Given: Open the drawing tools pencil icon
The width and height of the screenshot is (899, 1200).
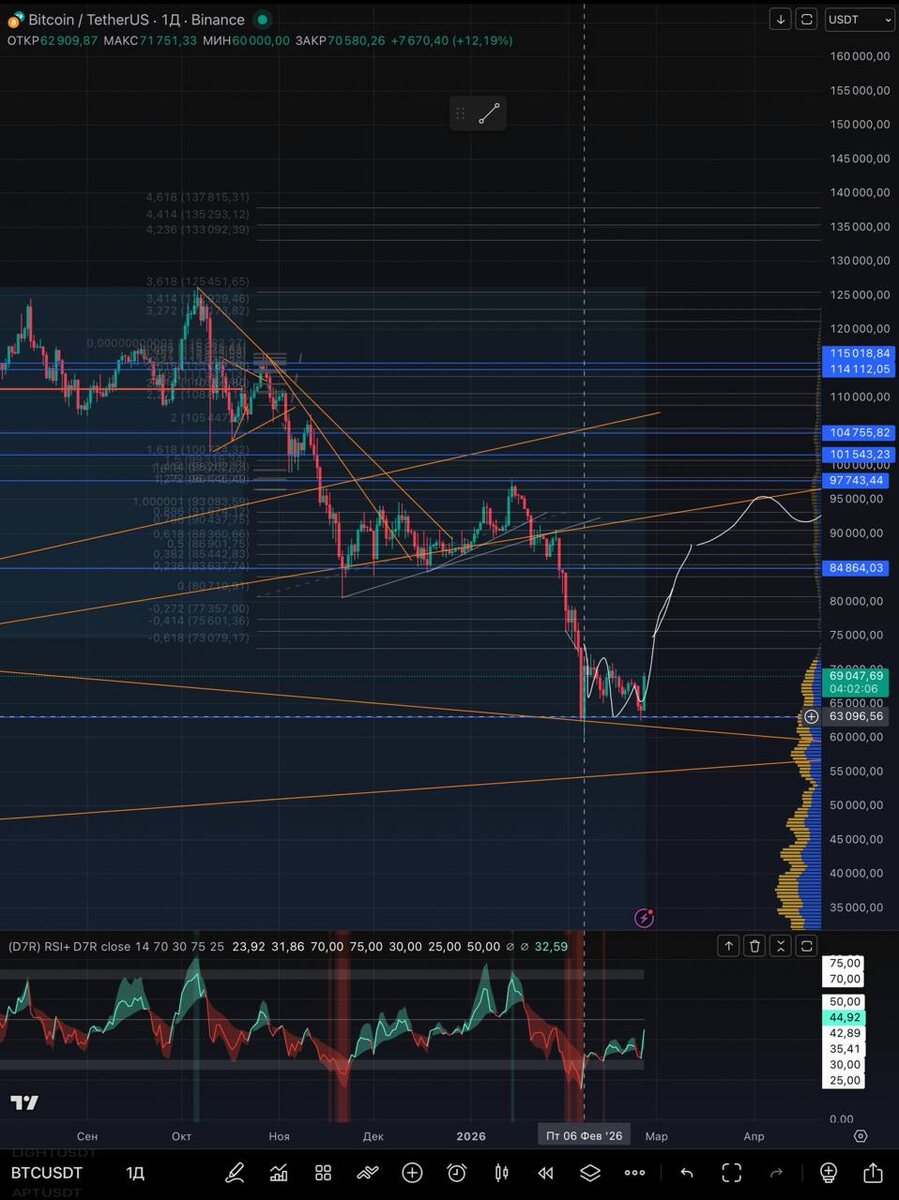Looking at the screenshot, I should pyautogui.click(x=235, y=1172).
